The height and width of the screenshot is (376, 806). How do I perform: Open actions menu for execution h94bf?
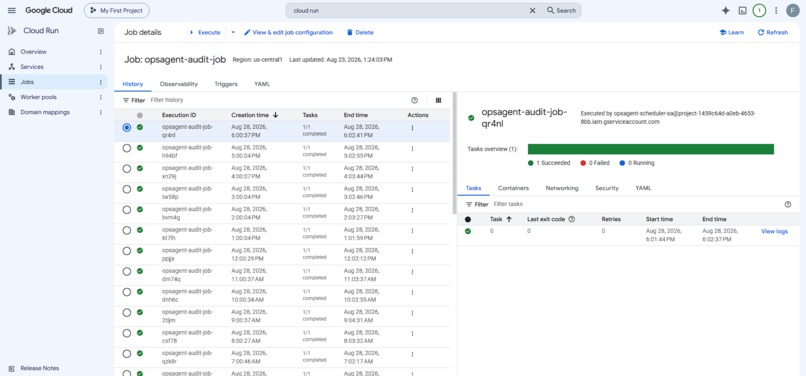(x=412, y=149)
